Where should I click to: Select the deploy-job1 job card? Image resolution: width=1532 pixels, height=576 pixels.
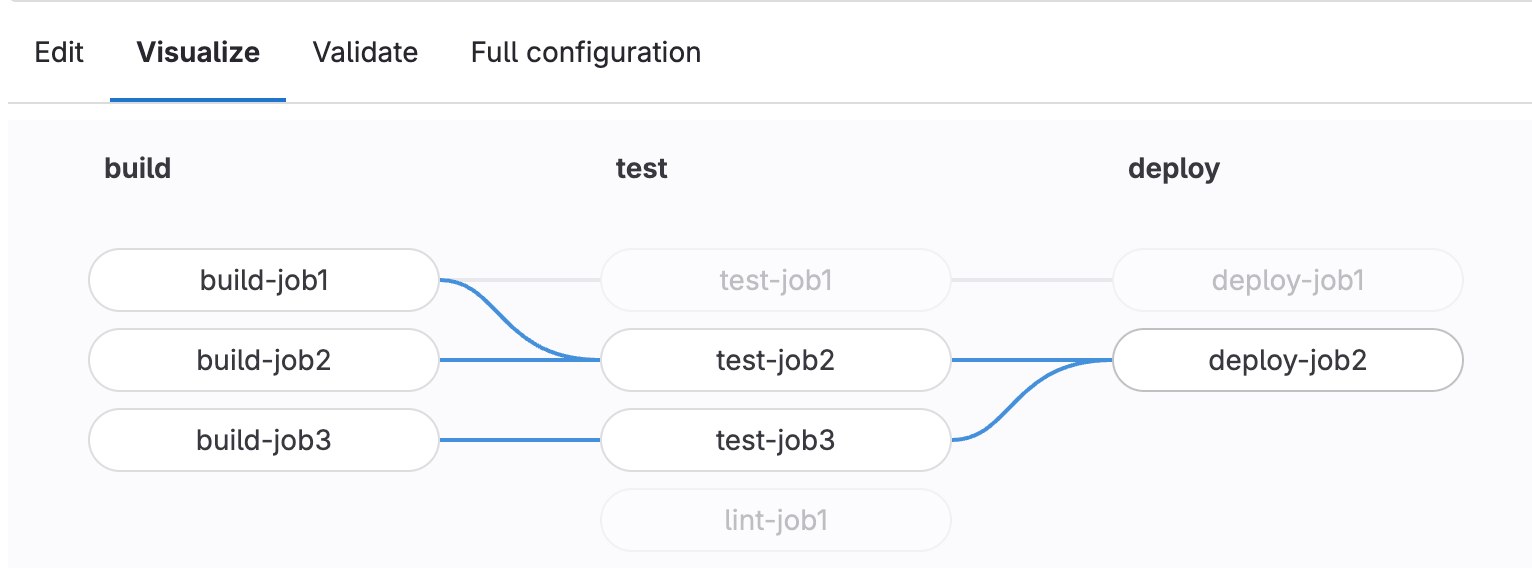click(x=1287, y=280)
